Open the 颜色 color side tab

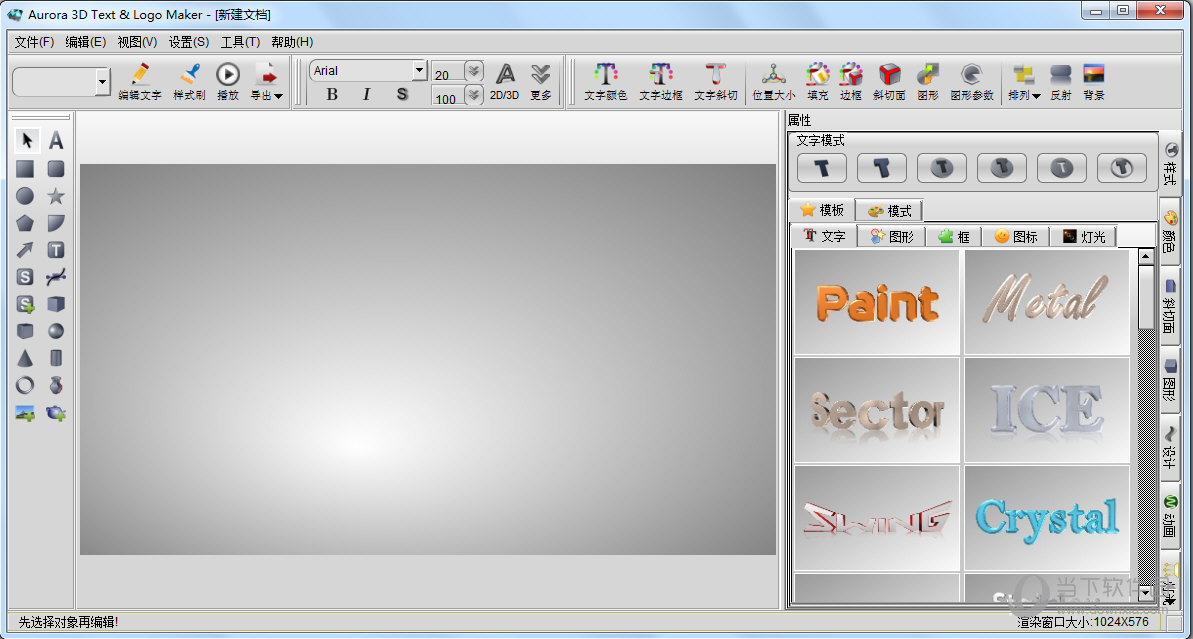click(1169, 230)
